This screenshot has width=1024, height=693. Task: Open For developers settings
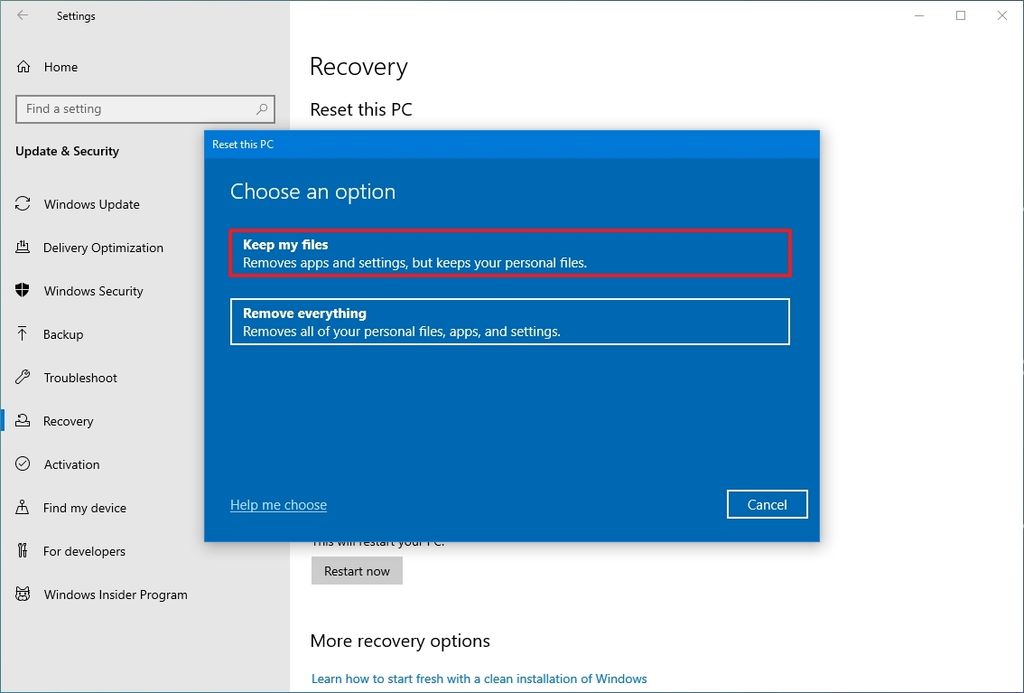(84, 551)
